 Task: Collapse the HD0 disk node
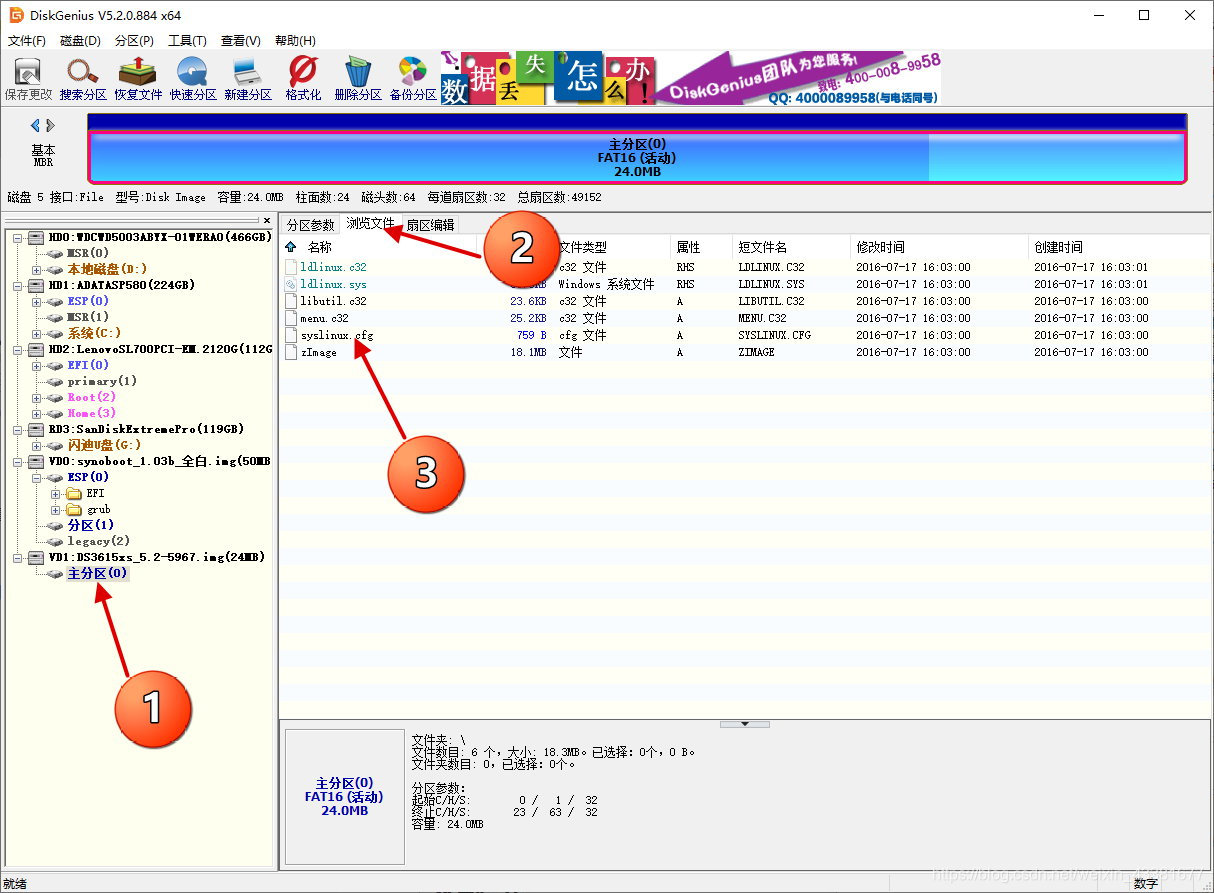tap(17, 238)
